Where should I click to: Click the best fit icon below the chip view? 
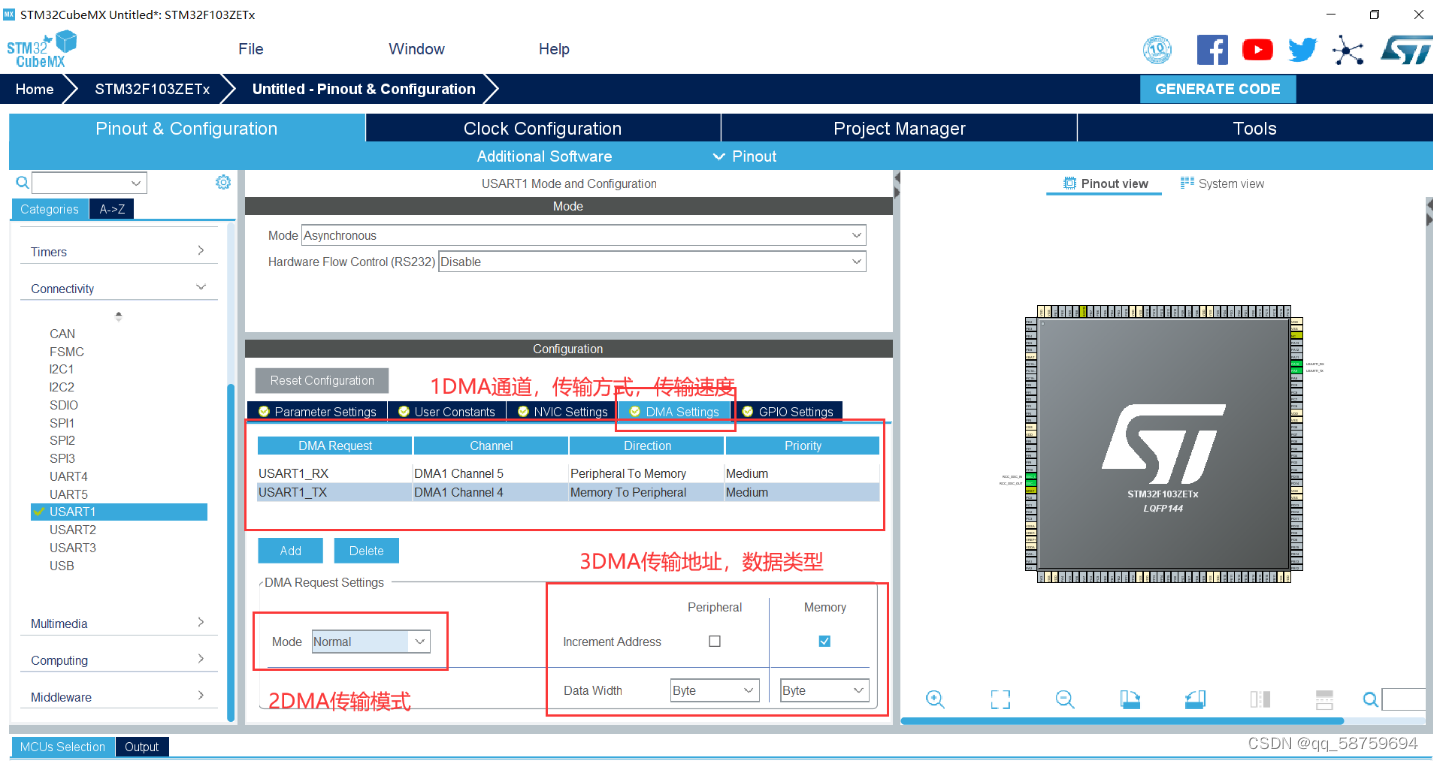(1000, 699)
